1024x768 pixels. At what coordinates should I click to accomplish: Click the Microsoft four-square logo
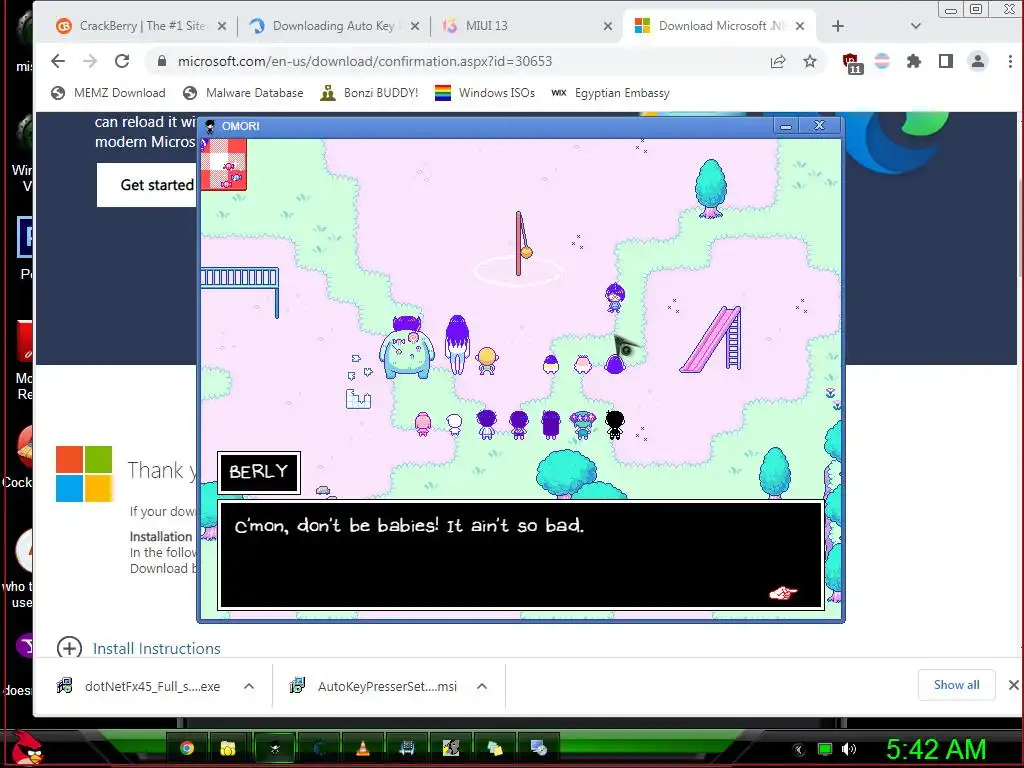point(84,473)
